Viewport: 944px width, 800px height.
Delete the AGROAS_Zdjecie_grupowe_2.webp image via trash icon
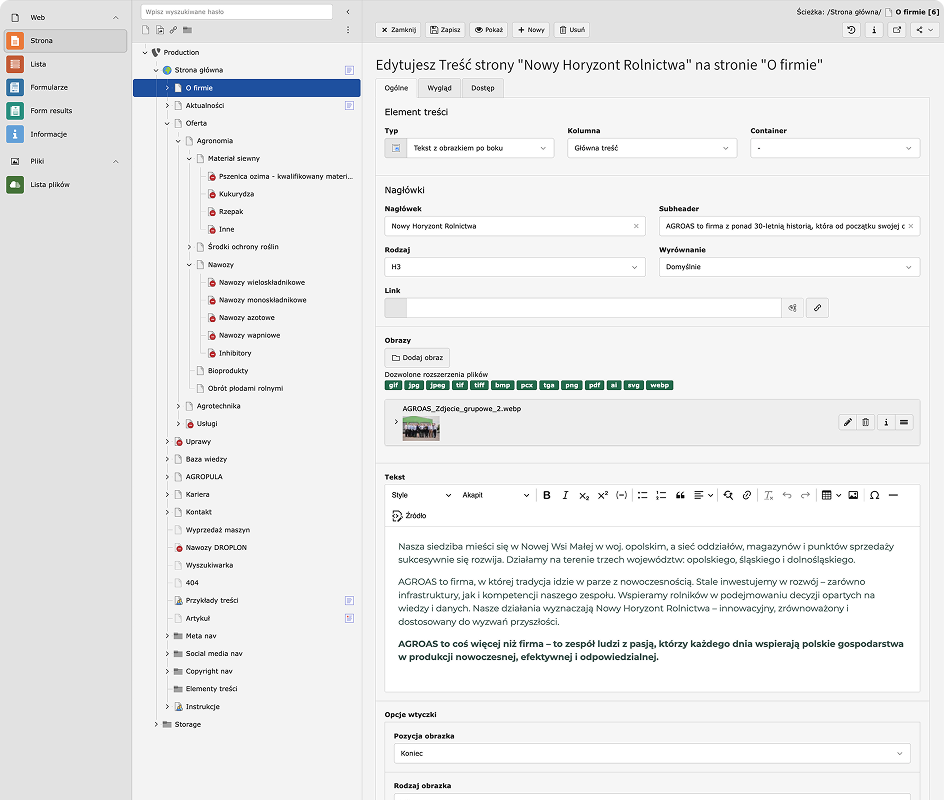point(866,423)
